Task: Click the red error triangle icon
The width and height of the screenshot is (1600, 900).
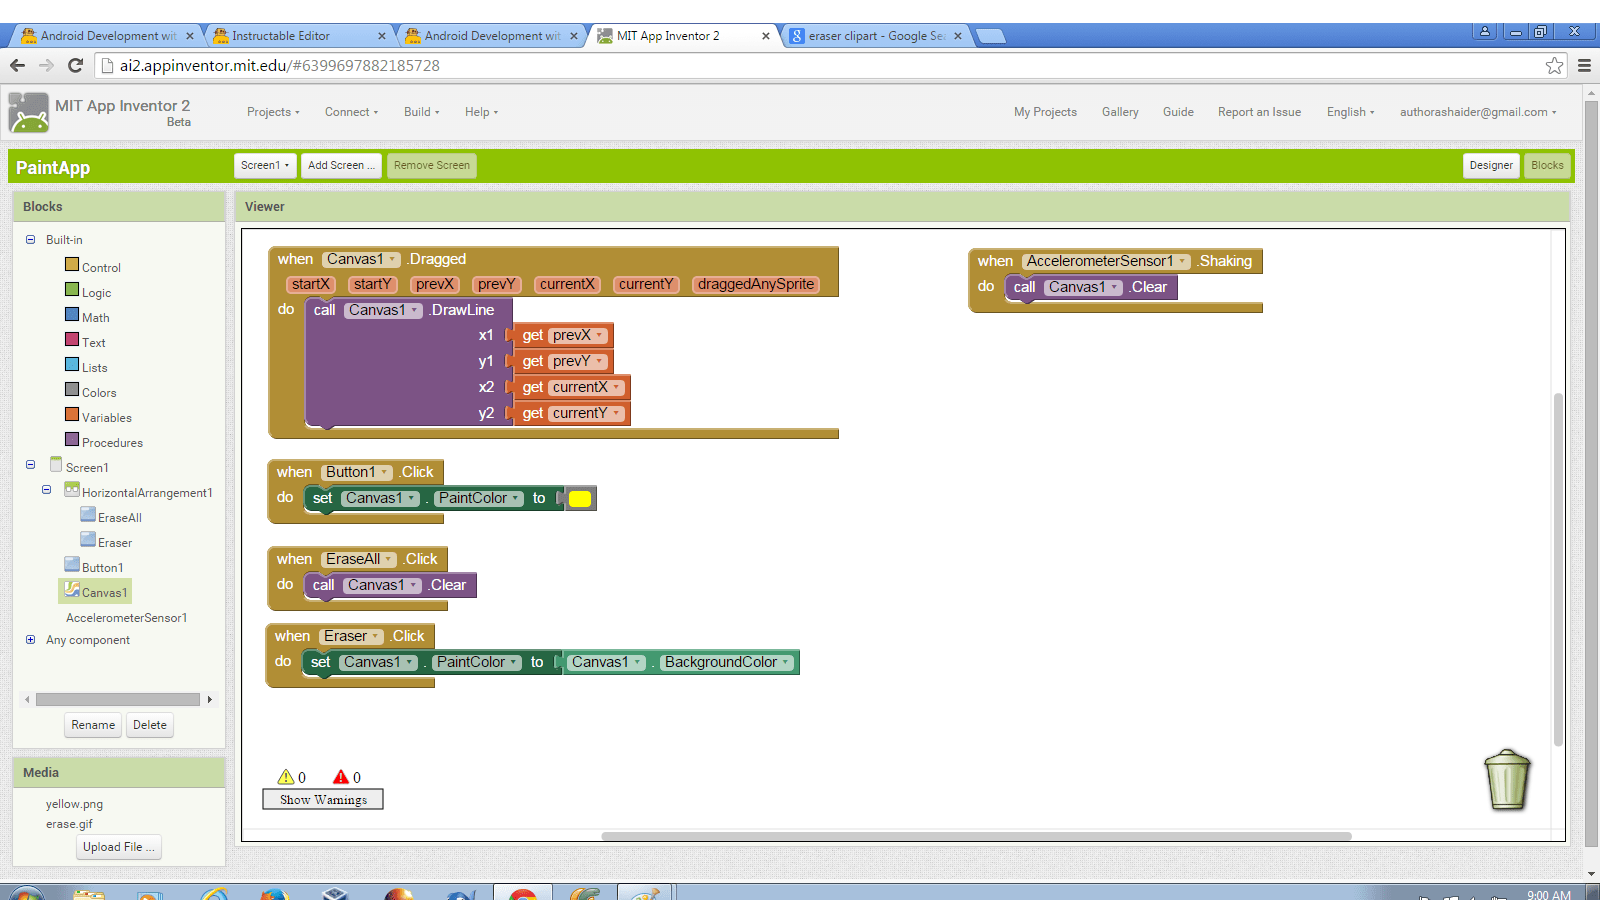Action: (x=341, y=777)
